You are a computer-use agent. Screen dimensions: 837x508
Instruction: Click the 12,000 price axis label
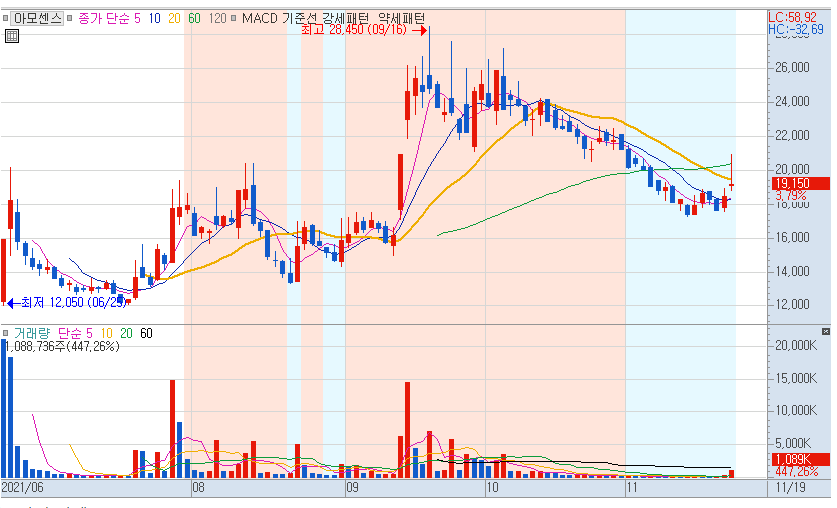pos(792,304)
